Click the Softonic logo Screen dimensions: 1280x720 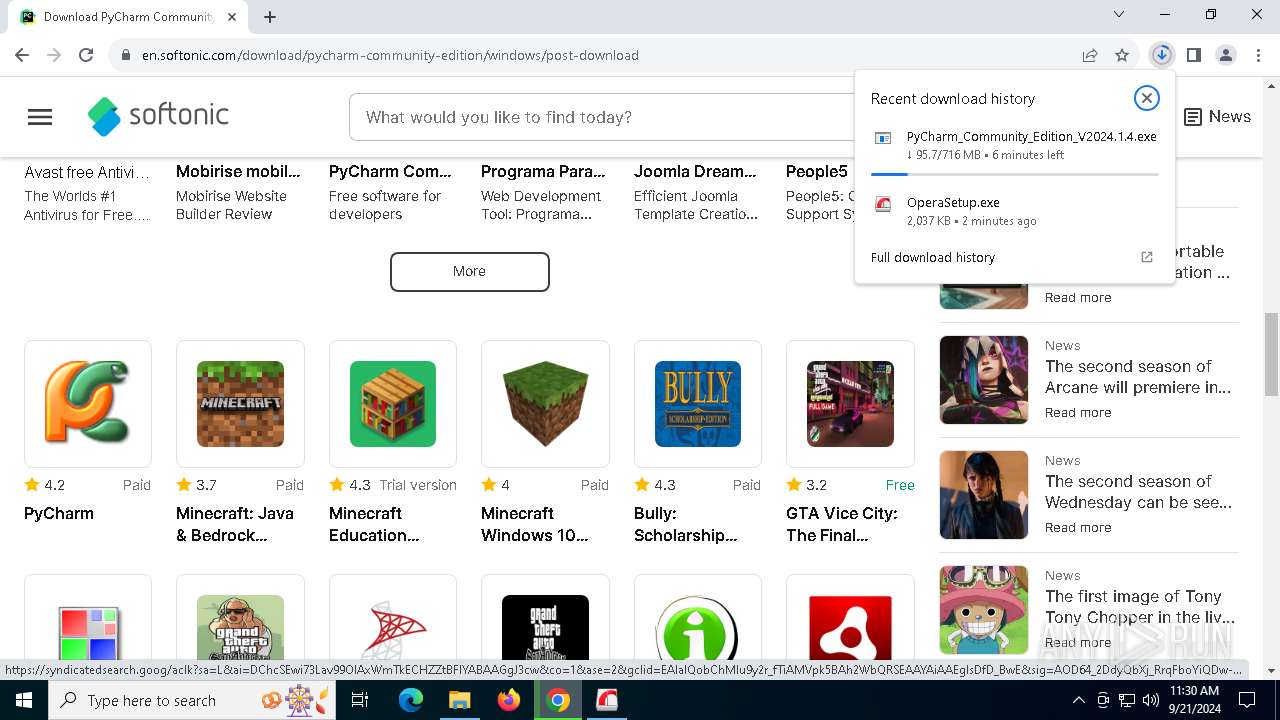pyautogui.click(x=158, y=117)
